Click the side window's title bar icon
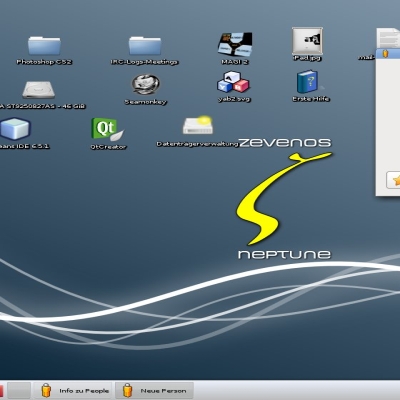 [386, 53]
